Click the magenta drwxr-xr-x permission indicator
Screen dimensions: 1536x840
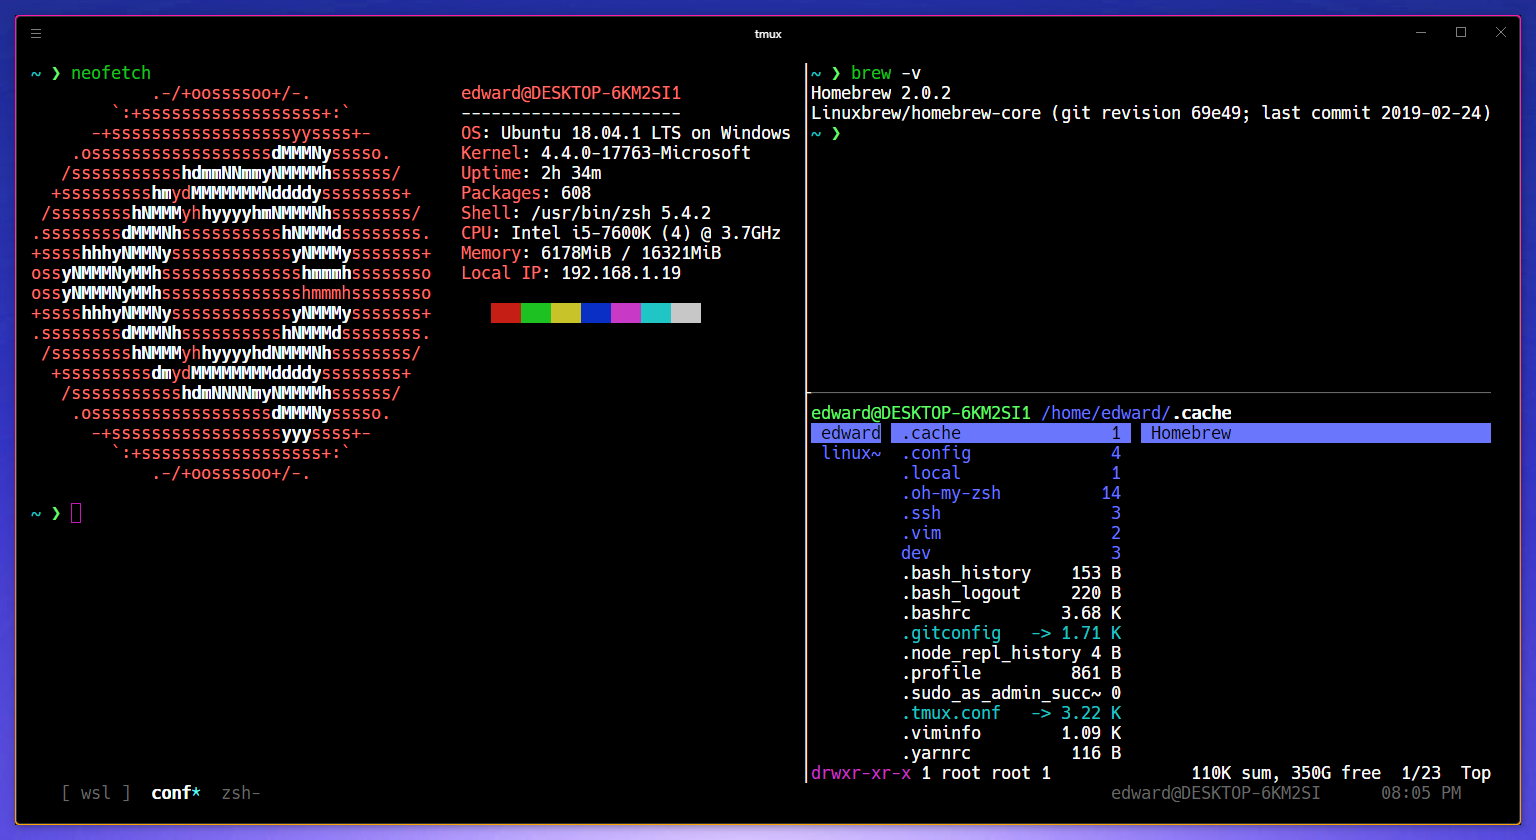click(x=861, y=773)
